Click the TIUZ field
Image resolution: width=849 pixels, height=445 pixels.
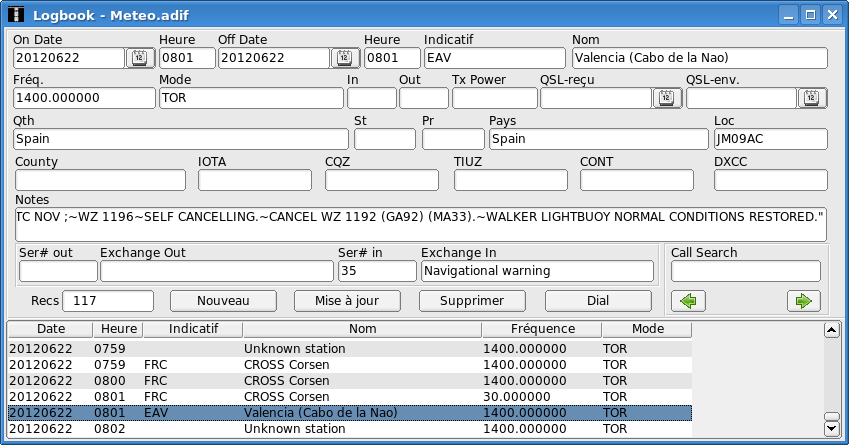[x=511, y=180]
